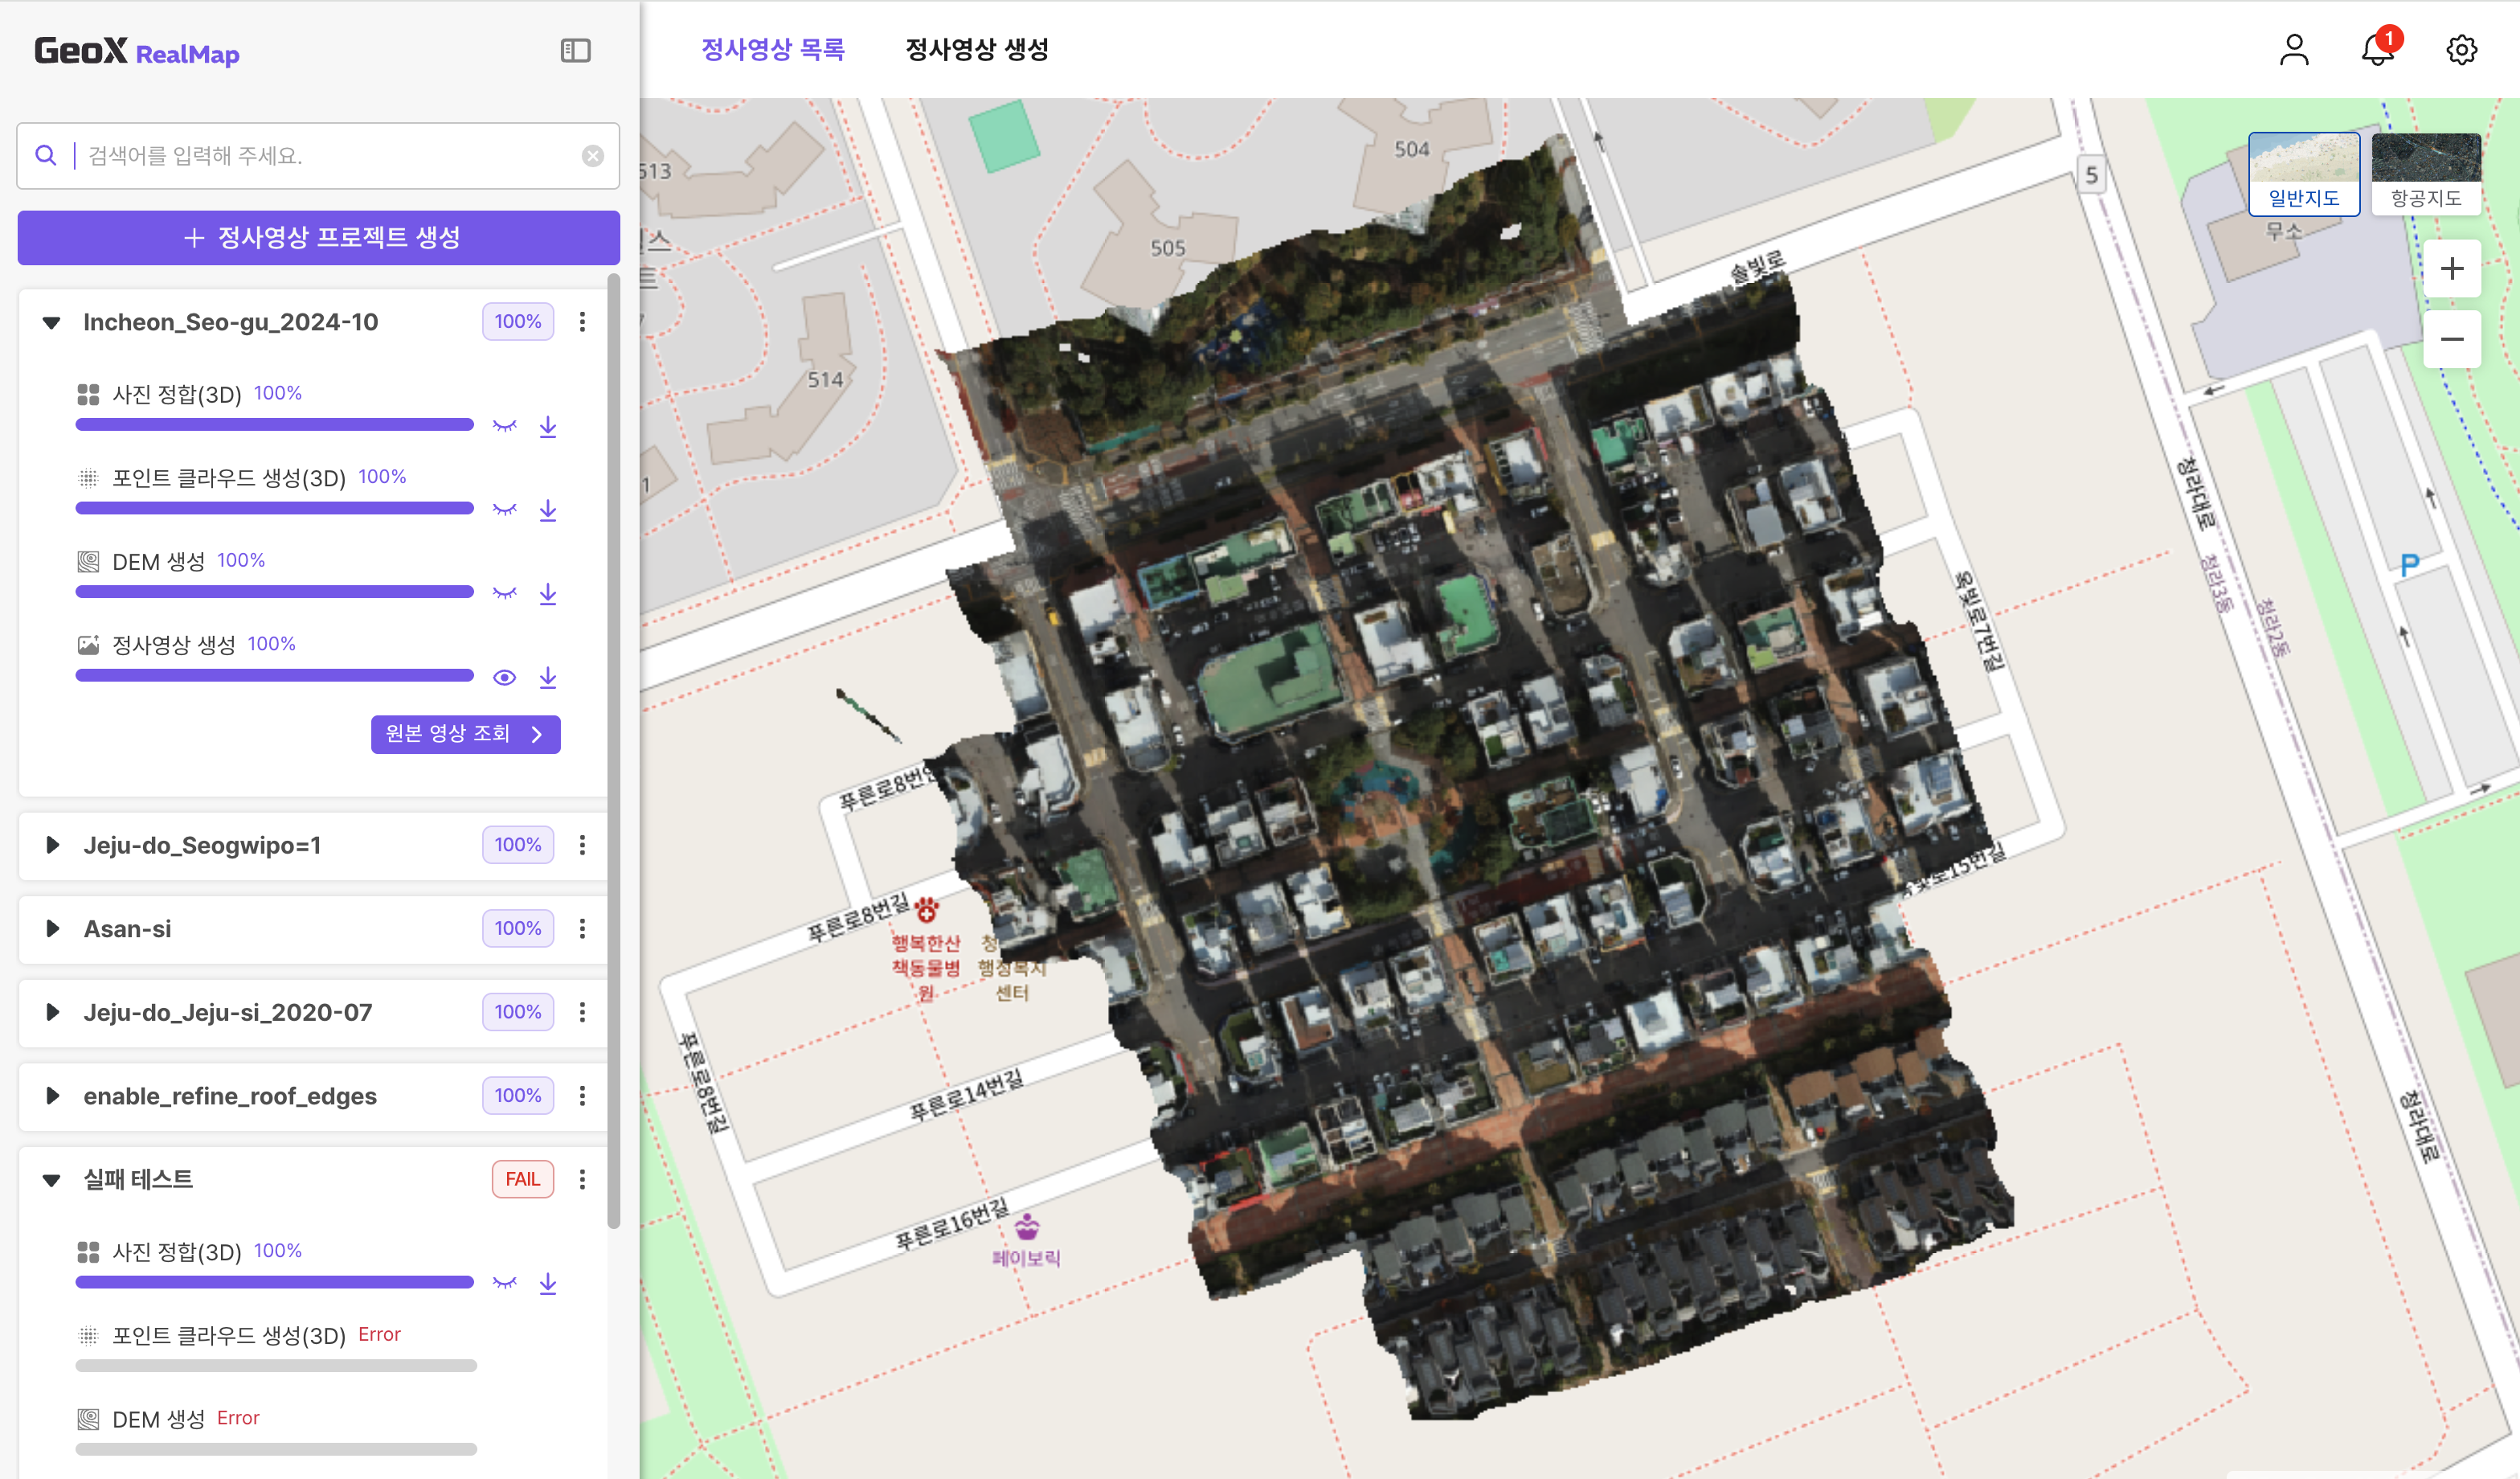This screenshot has height=1479, width=2520.
Task: Download Incheon DEM 생성 result
Action: (548, 594)
